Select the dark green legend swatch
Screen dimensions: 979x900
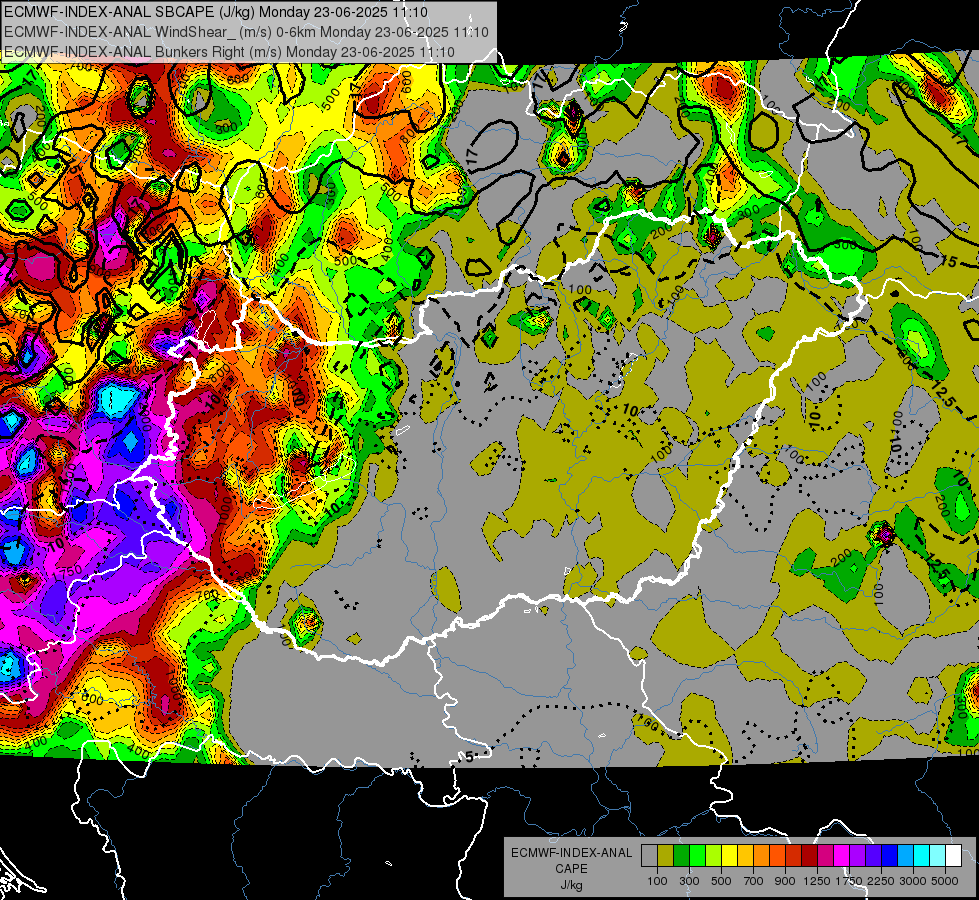coord(681,856)
